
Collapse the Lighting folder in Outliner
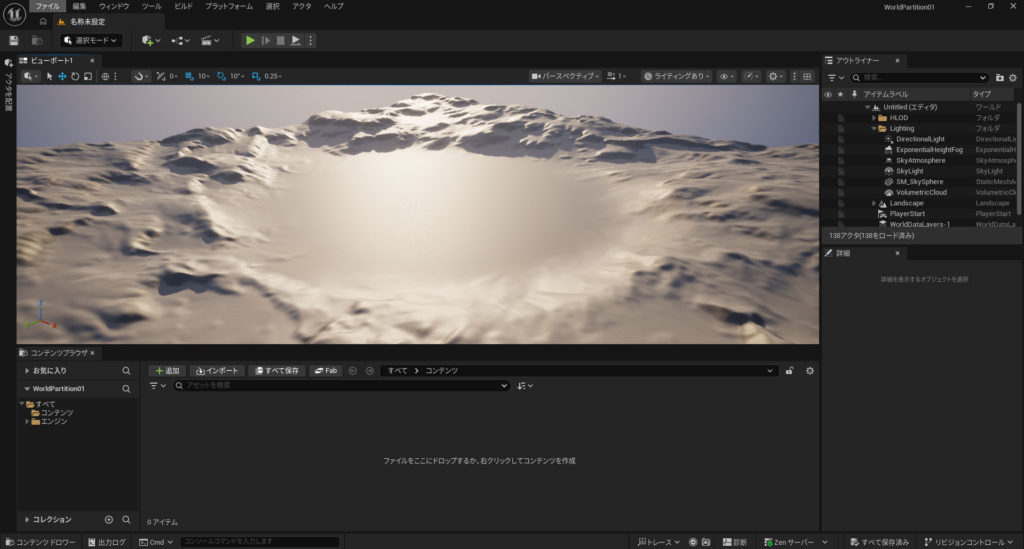(873, 128)
